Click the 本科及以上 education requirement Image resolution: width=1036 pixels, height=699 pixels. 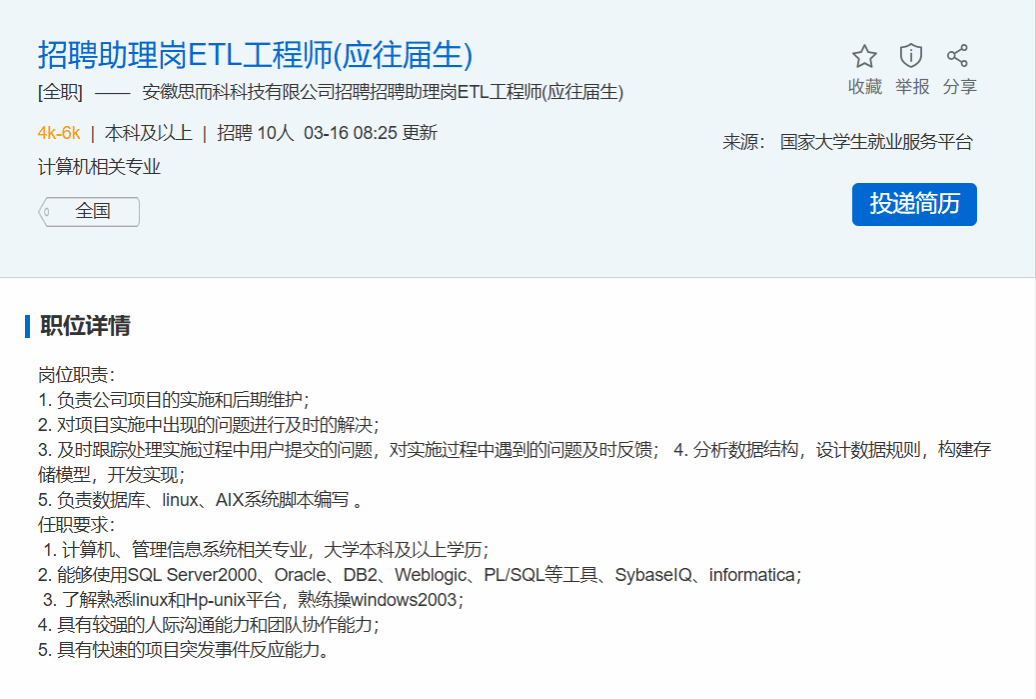pyautogui.click(x=148, y=133)
